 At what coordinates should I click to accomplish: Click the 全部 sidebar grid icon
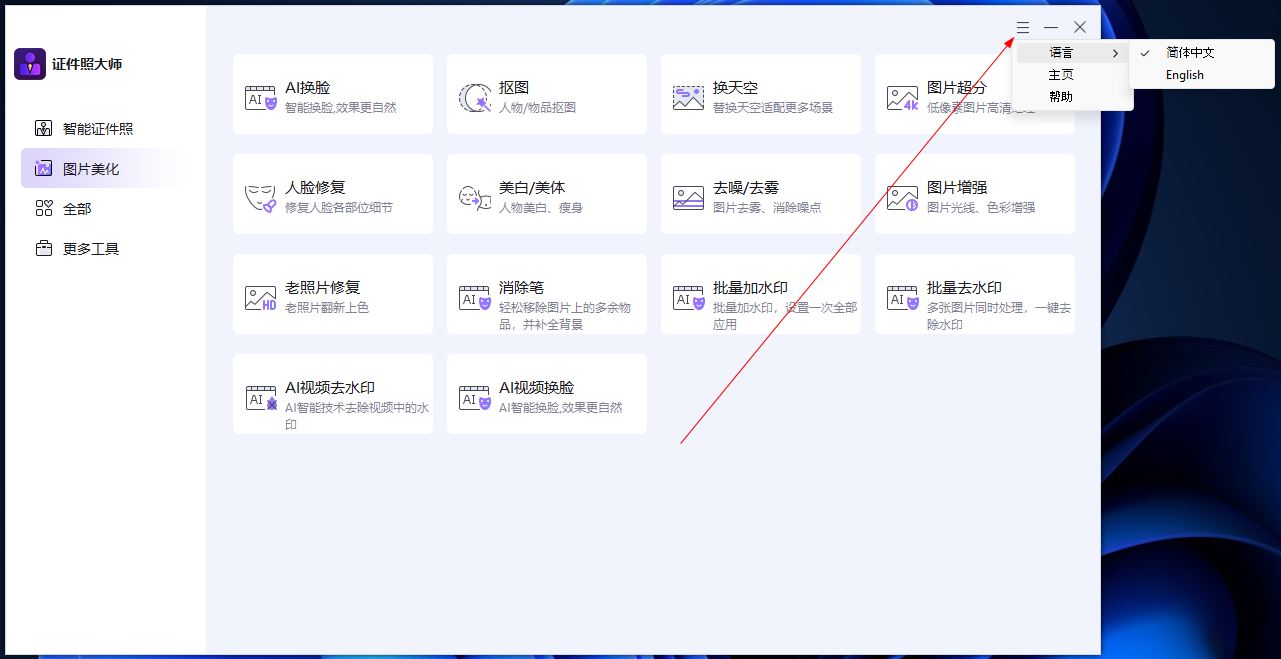(x=43, y=208)
